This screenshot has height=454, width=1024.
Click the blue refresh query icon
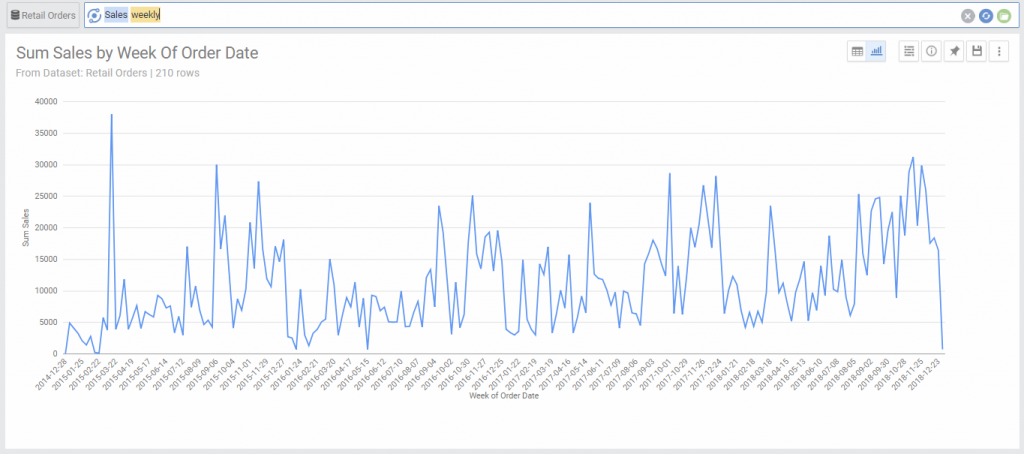985,16
